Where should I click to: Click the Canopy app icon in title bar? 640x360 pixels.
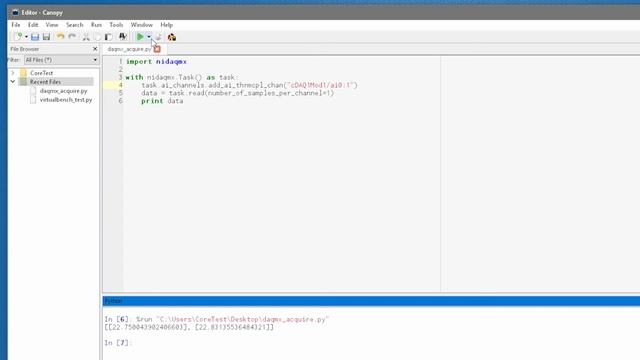point(15,13)
